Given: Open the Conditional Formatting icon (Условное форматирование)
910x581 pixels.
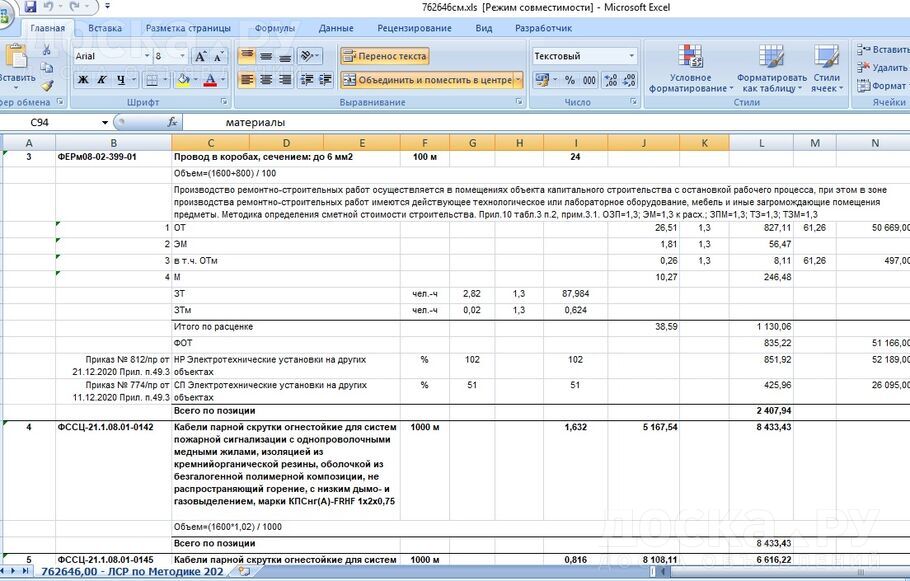Looking at the screenshot, I should (x=690, y=68).
